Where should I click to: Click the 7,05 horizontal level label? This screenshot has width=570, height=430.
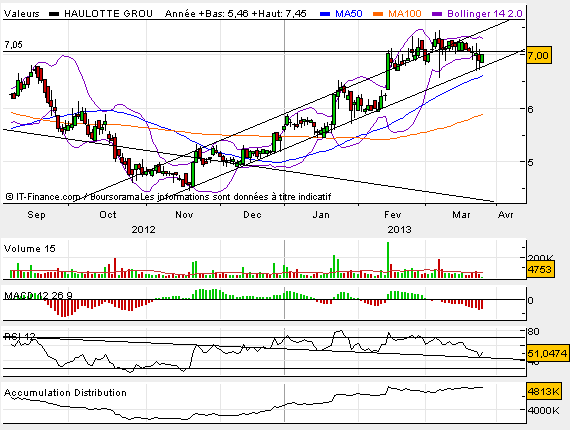point(13,45)
